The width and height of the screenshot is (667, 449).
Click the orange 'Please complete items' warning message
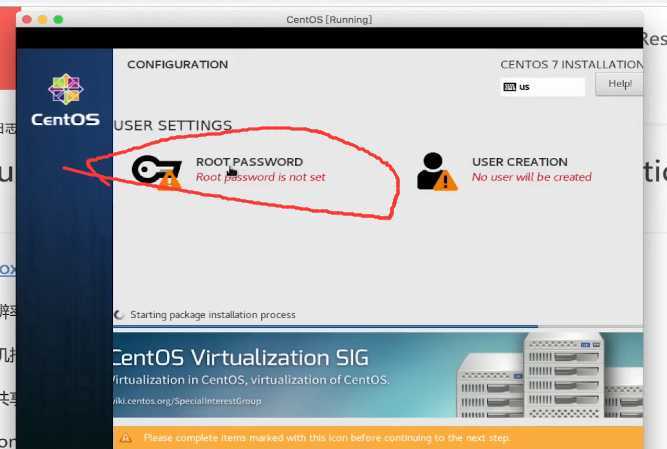tap(326, 438)
